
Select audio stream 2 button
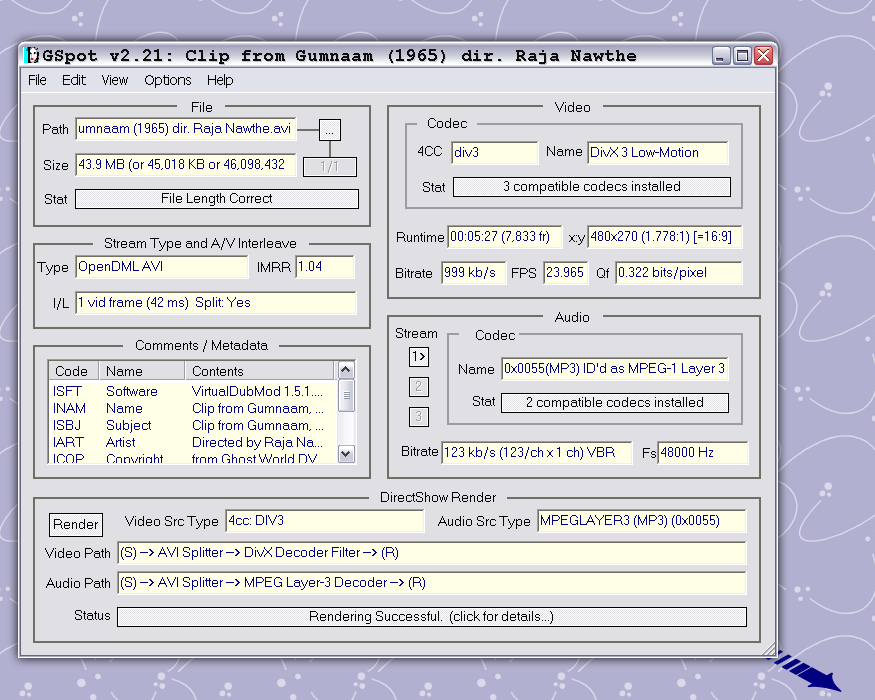click(x=419, y=386)
